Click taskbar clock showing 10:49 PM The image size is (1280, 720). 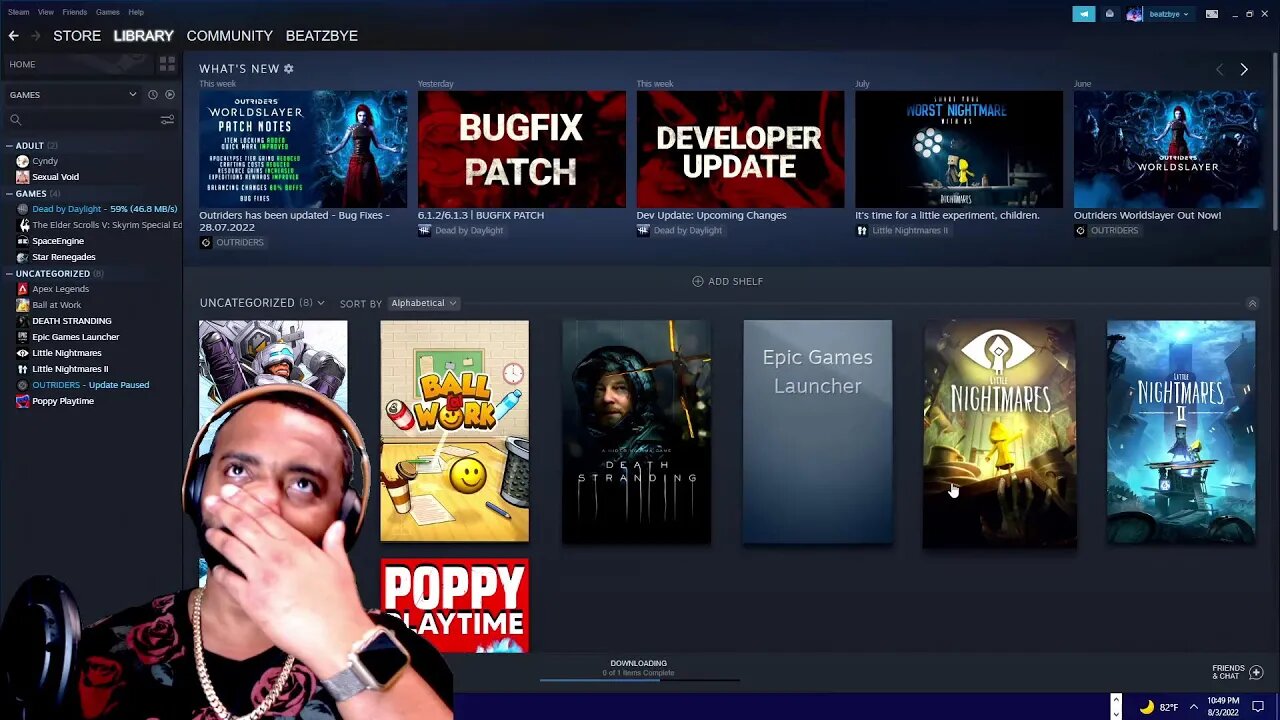[x=1221, y=707]
